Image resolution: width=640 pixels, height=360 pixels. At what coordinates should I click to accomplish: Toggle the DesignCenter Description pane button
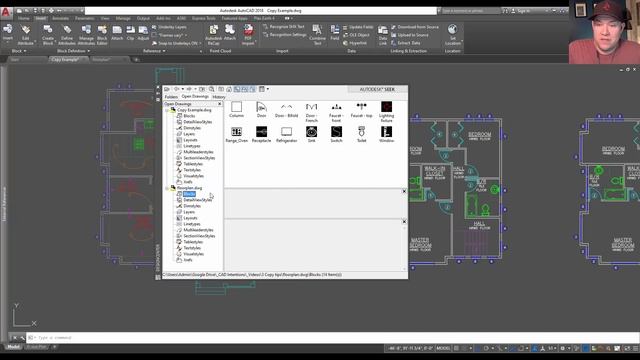pos(252,89)
